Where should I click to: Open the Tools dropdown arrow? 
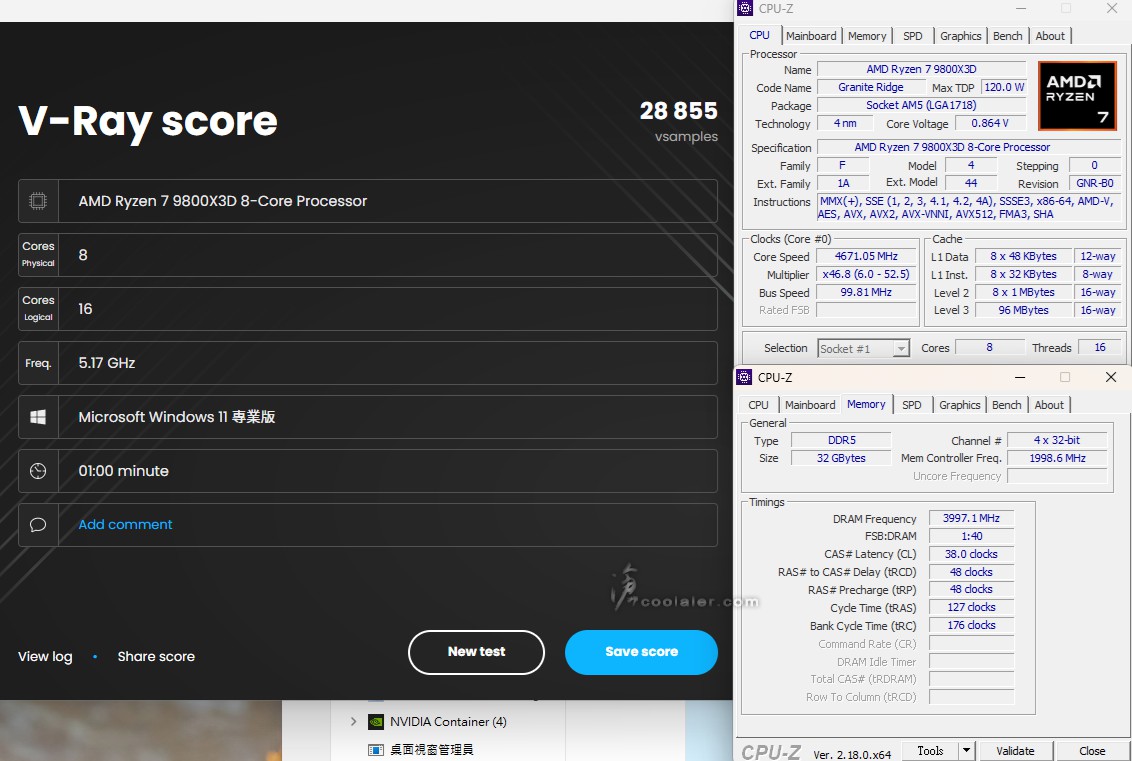coord(966,750)
